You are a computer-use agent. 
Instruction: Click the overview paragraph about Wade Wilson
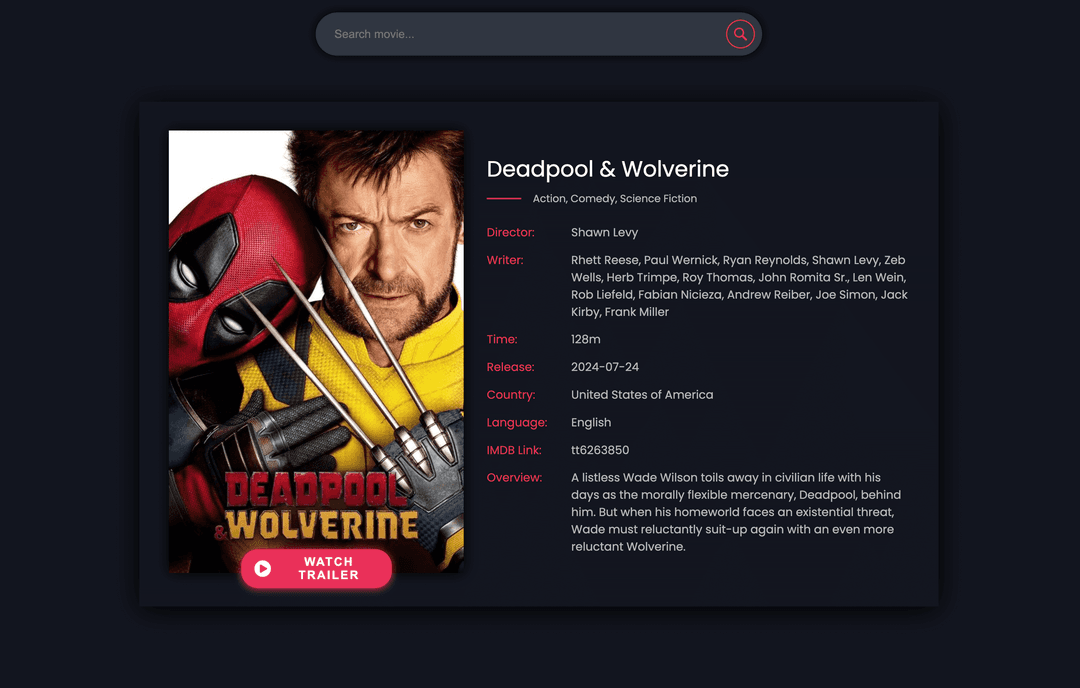click(736, 512)
